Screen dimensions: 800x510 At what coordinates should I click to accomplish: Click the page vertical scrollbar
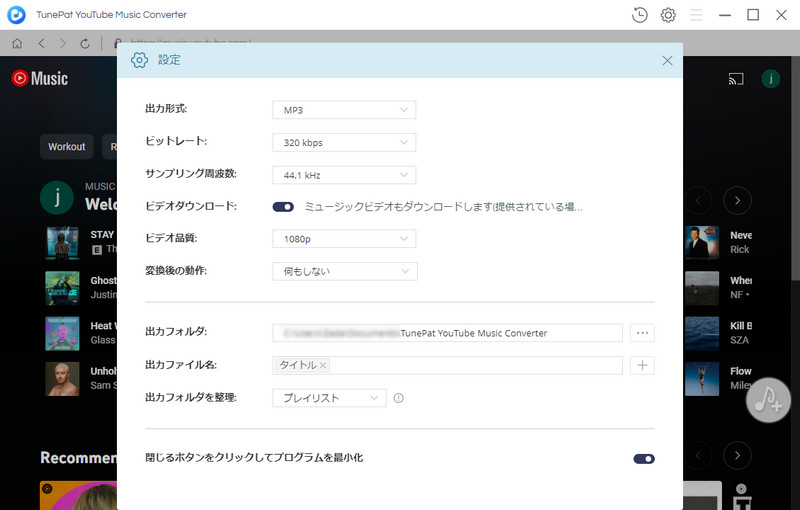(x=795, y=168)
